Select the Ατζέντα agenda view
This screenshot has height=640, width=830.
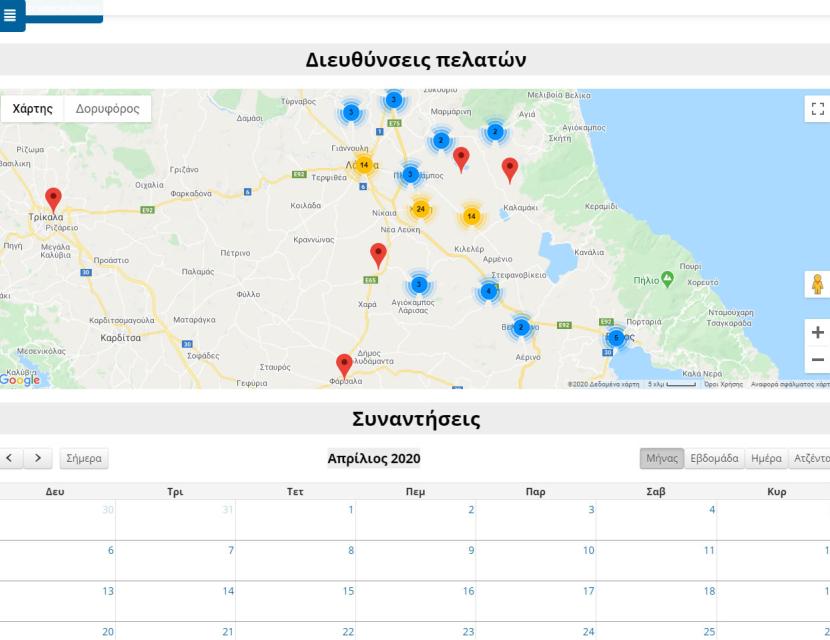point(809,458)
